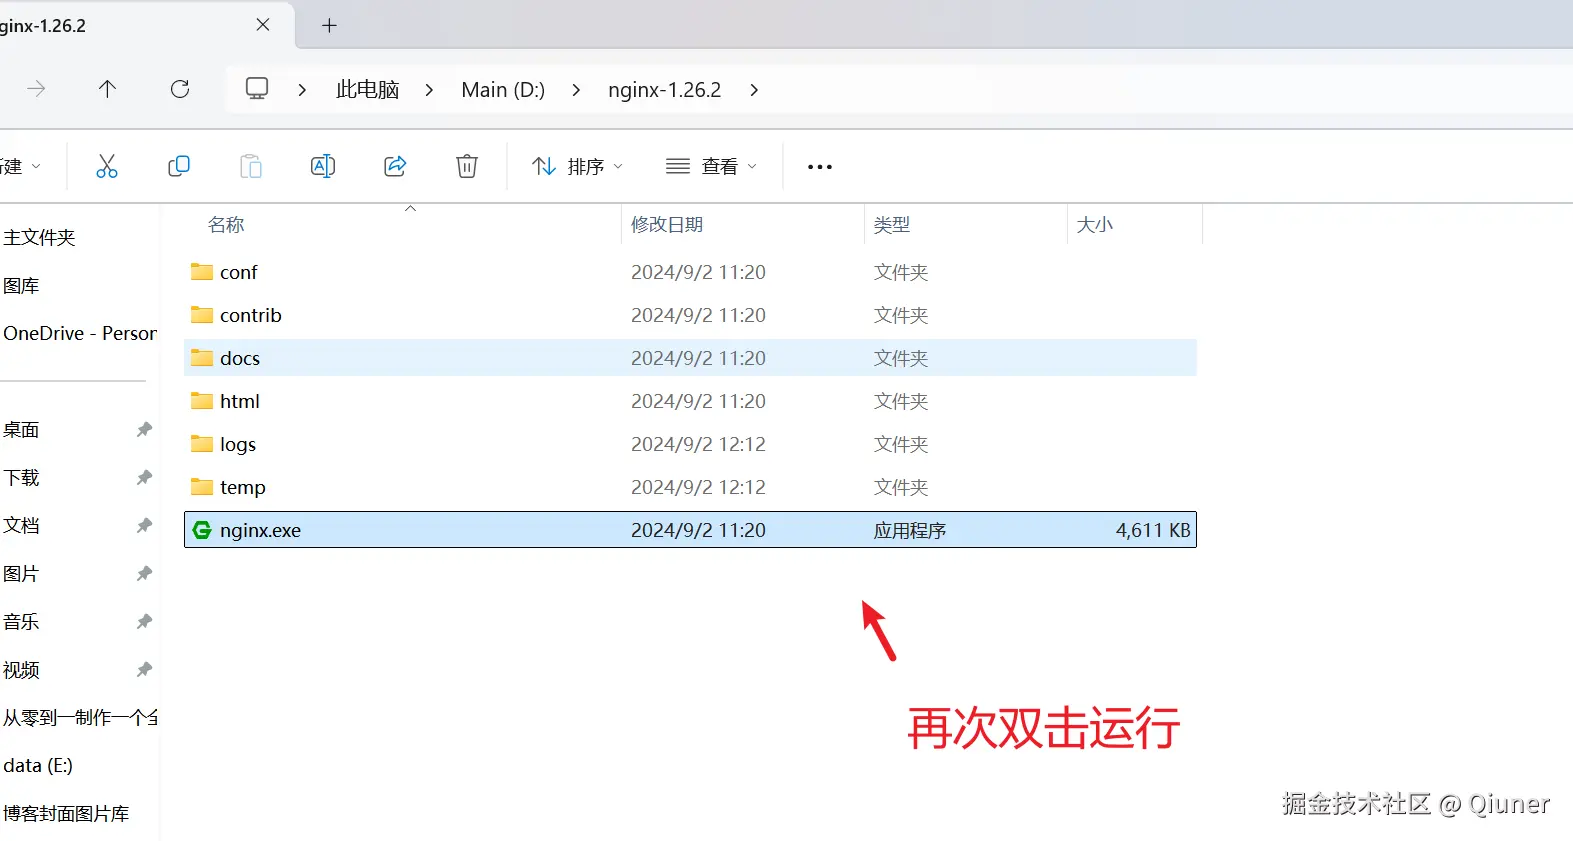Image resolution: width=1573 pixels, height=841 pixels.
Task: Open 主文件夹 in the sidebar
Action: (40, 237)
